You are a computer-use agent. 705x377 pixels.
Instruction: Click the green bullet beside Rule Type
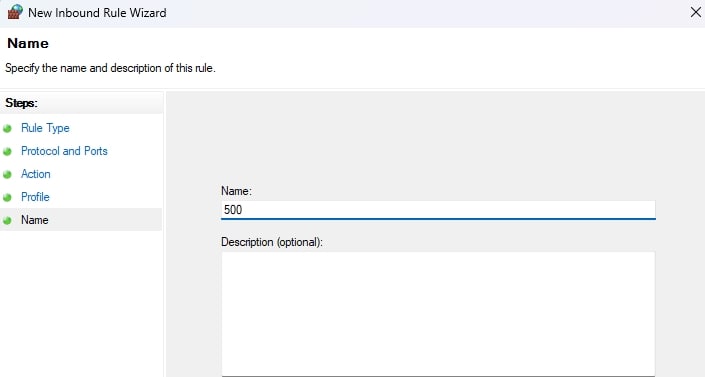(7, 129)
